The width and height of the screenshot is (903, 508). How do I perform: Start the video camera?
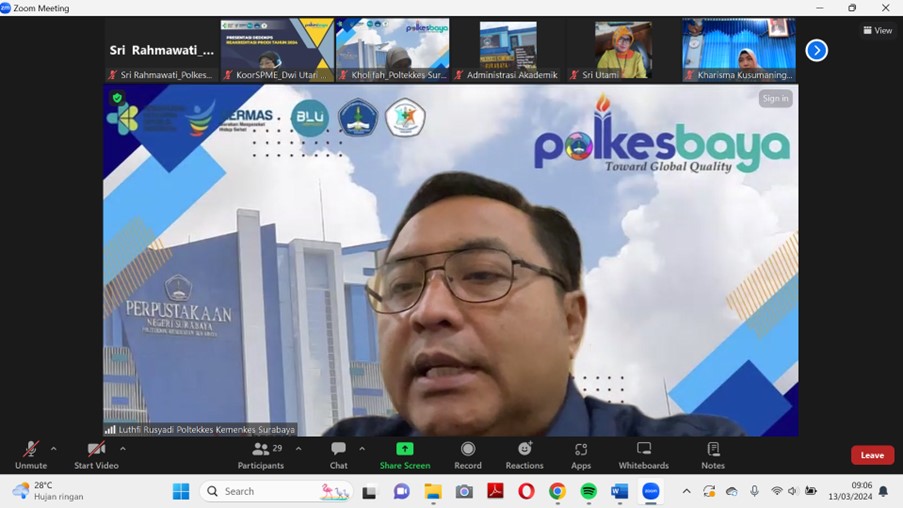(96, 455)
